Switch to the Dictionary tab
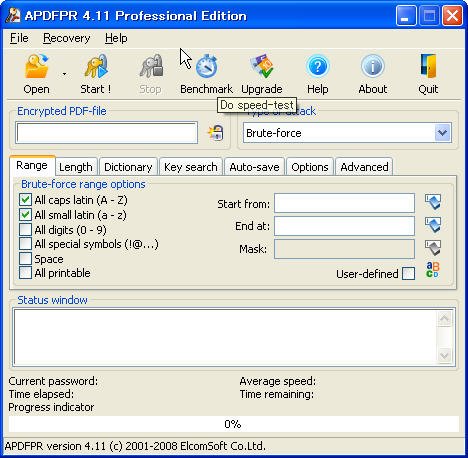The height and width of the screenshot is (458, 468). pyautogui.click(x=128, y=167)
